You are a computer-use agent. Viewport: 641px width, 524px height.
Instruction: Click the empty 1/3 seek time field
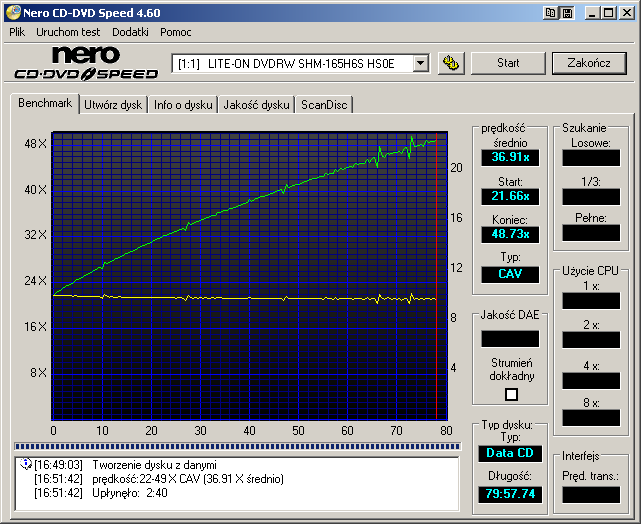point(591,197)
